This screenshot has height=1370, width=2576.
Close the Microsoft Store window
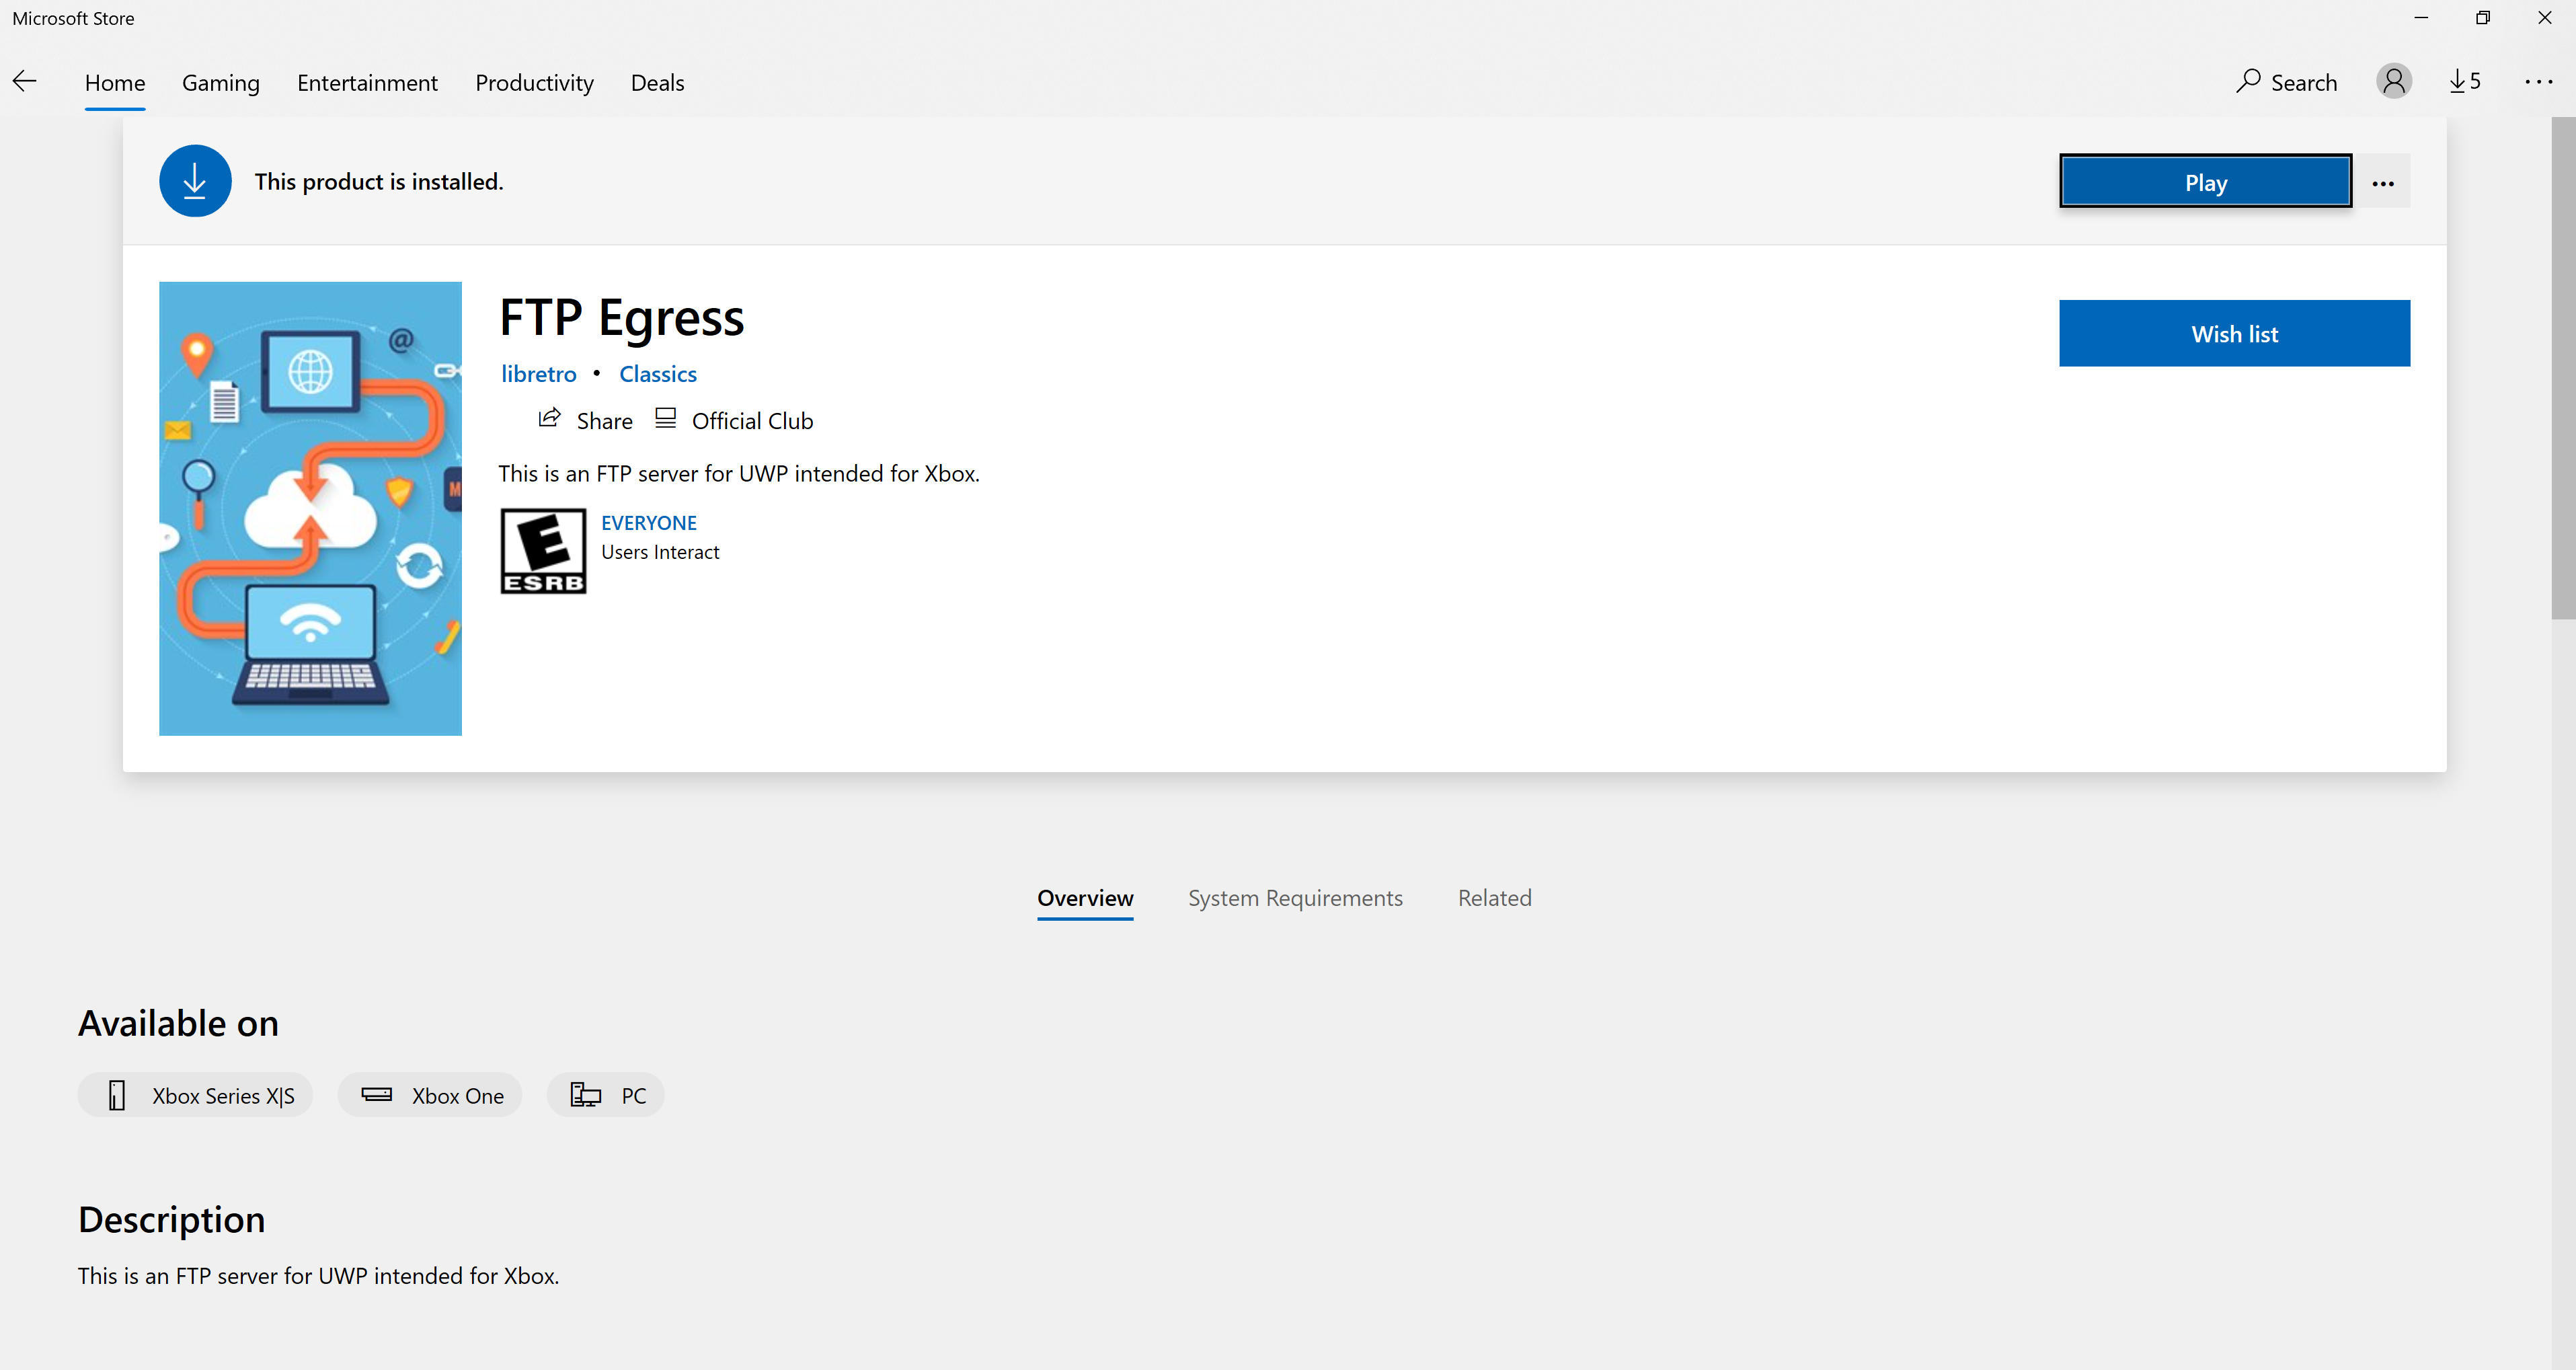click(2545, 18)
